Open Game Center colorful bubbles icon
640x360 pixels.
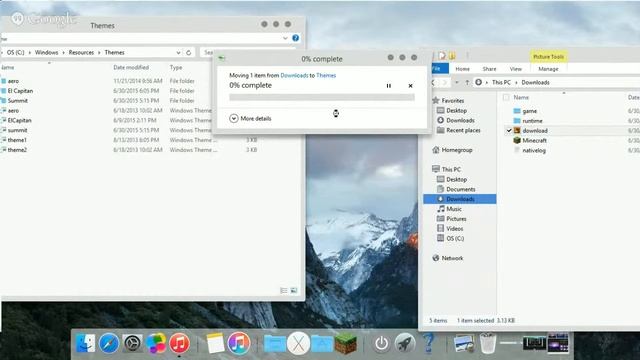(156, 343)
